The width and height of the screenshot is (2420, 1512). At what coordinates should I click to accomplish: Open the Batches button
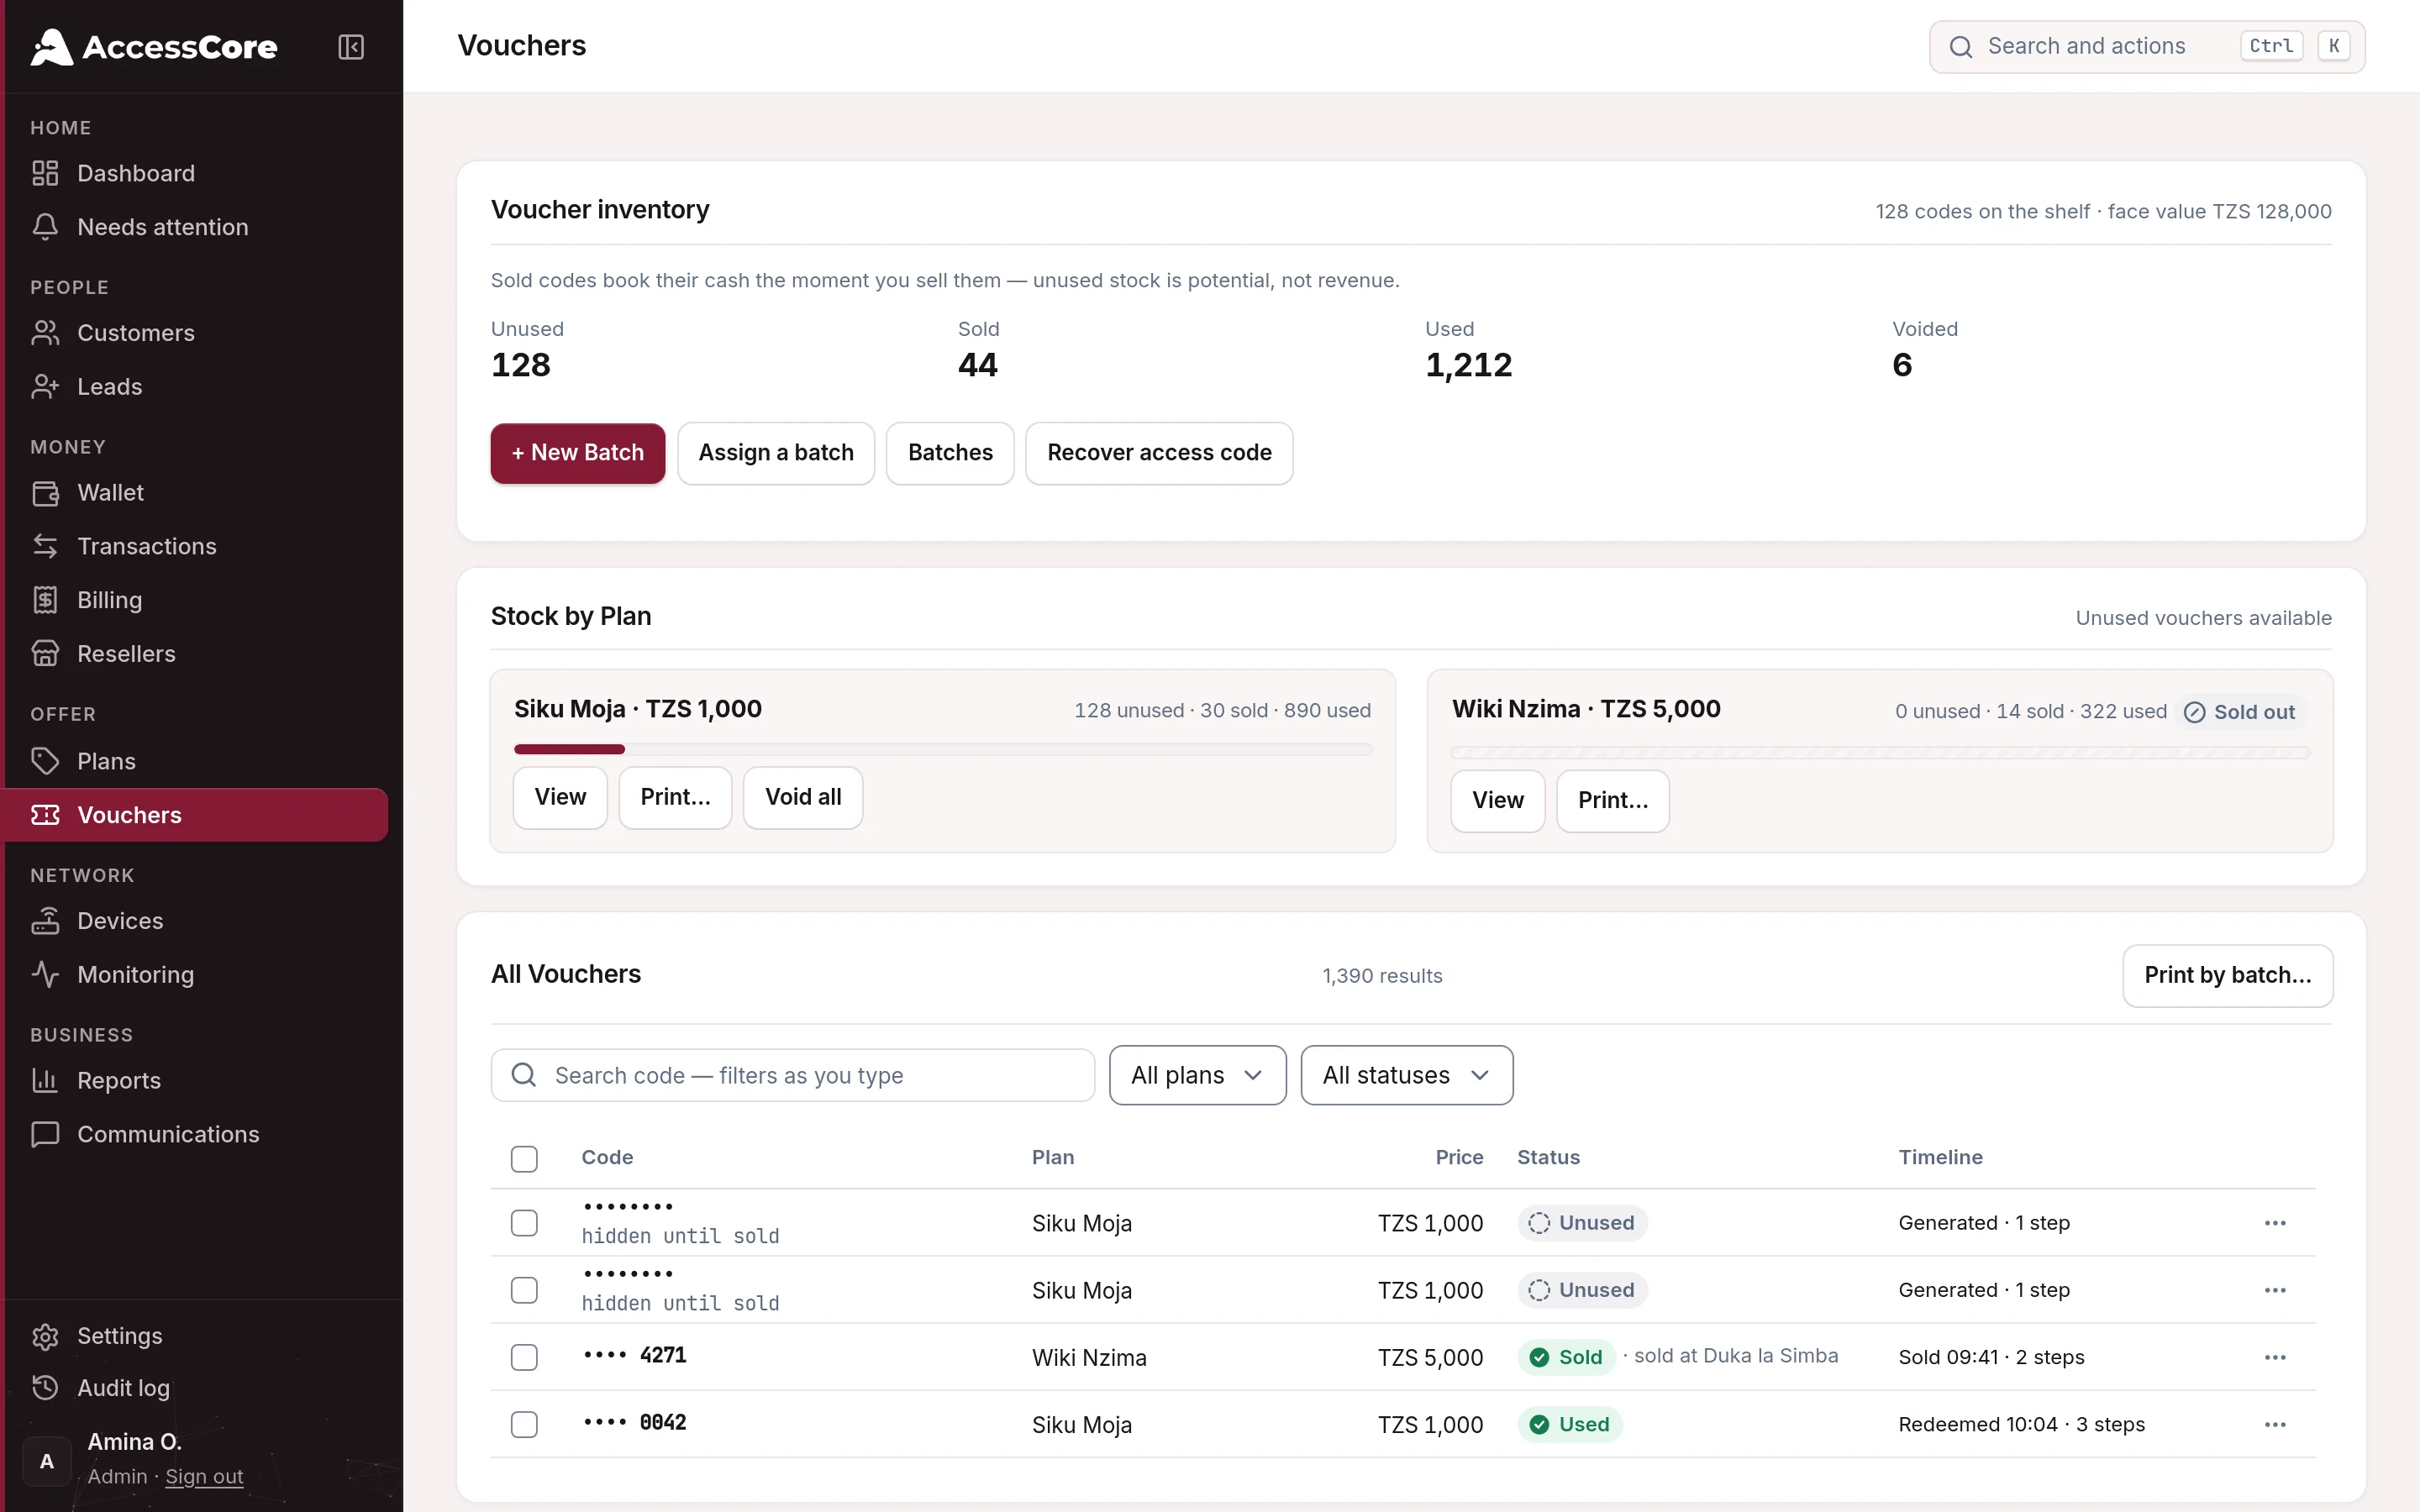click(950, 453)
